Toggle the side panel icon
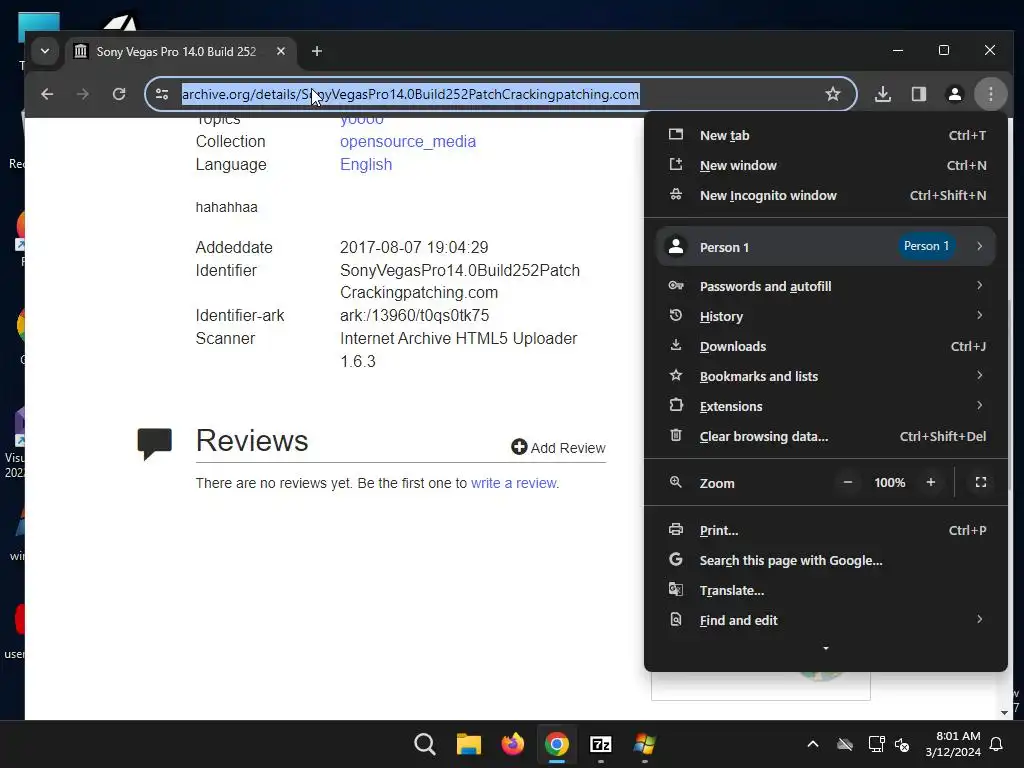The width and height of the screenshot is (1024, 768). coord(919,94)
